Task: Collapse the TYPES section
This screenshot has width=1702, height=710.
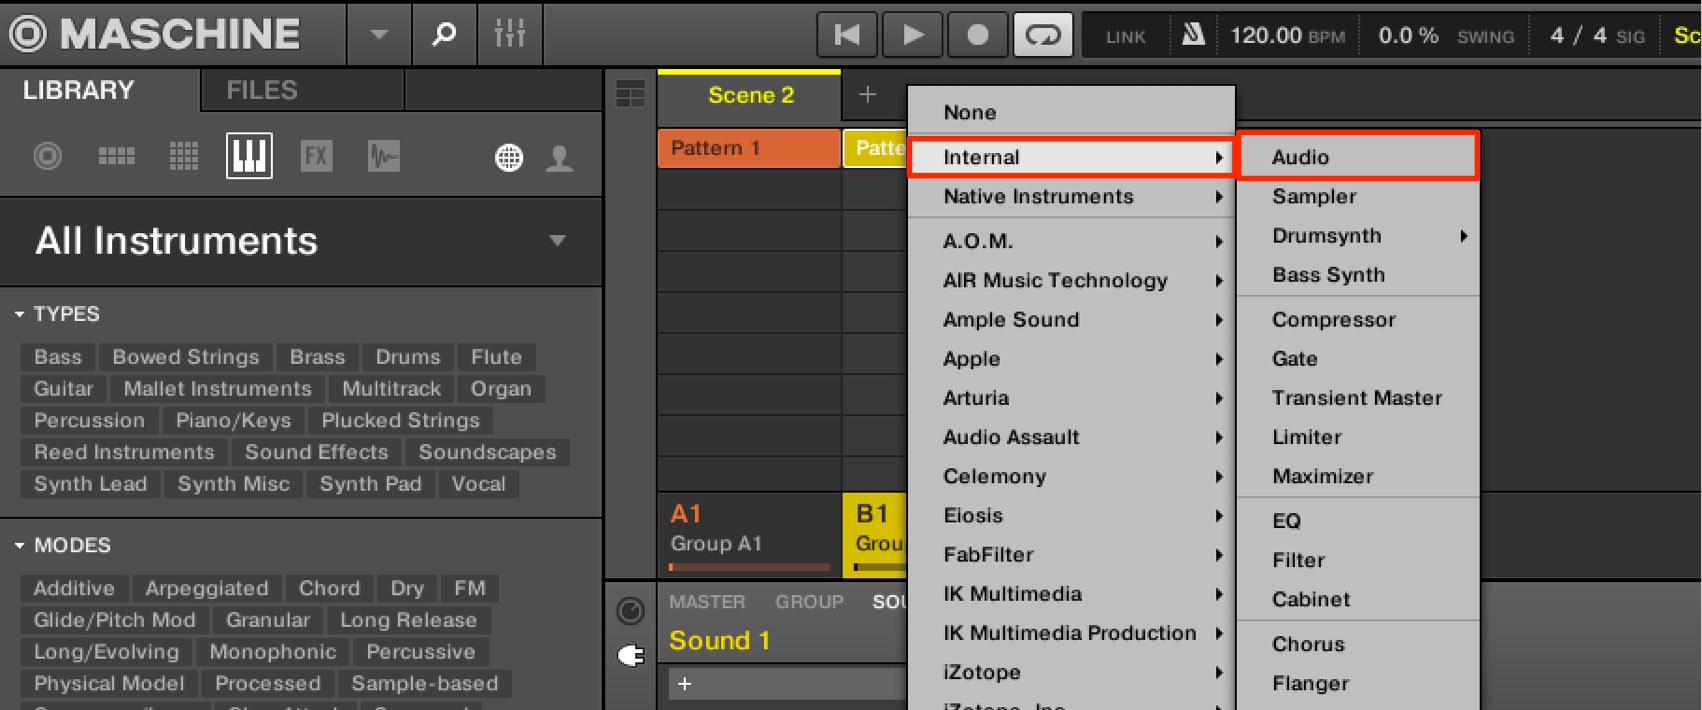Action: pos(19,314)
